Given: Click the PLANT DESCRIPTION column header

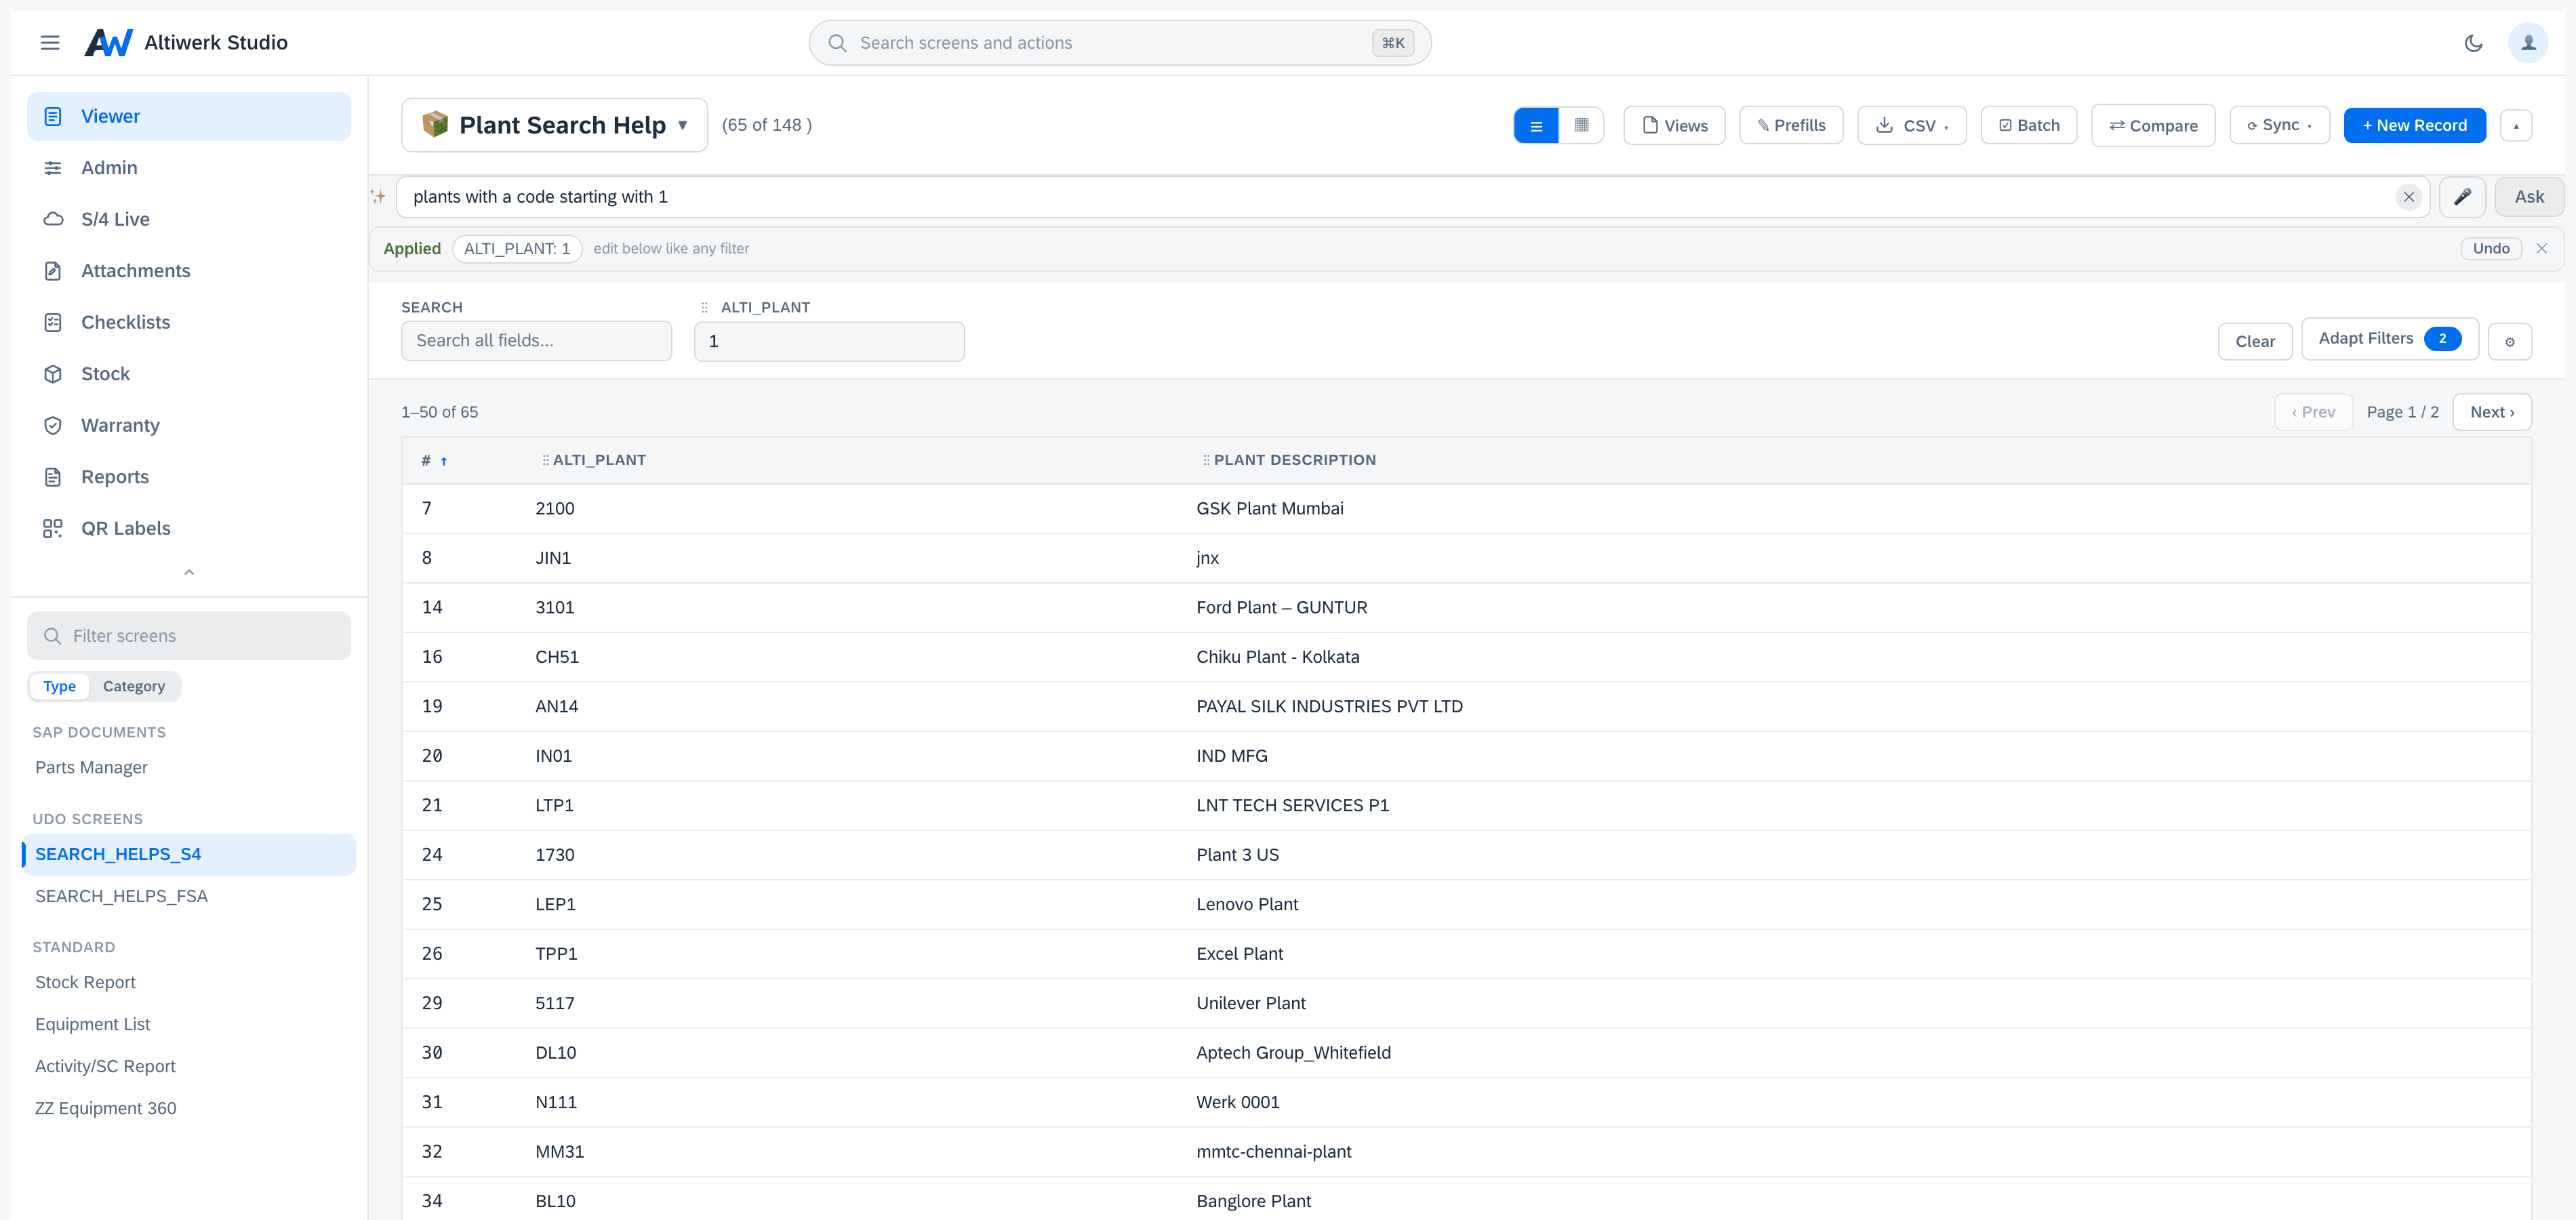Looking at the screenshot, I should (1294, 460).
